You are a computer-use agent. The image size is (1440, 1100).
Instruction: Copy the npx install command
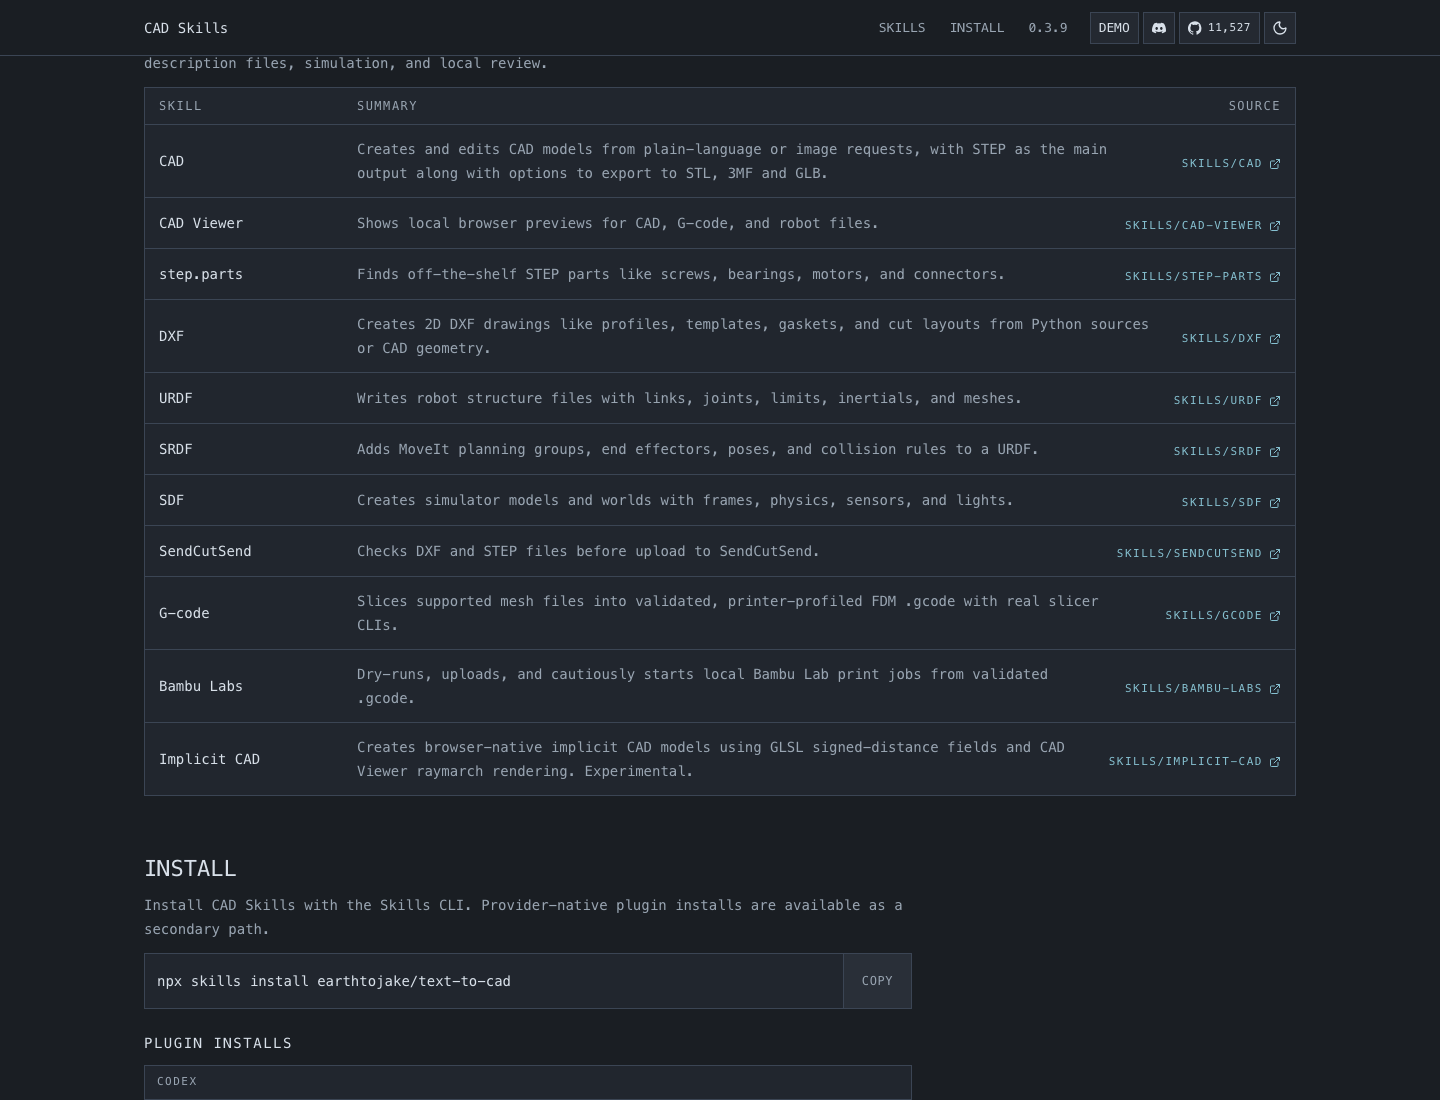877,981
